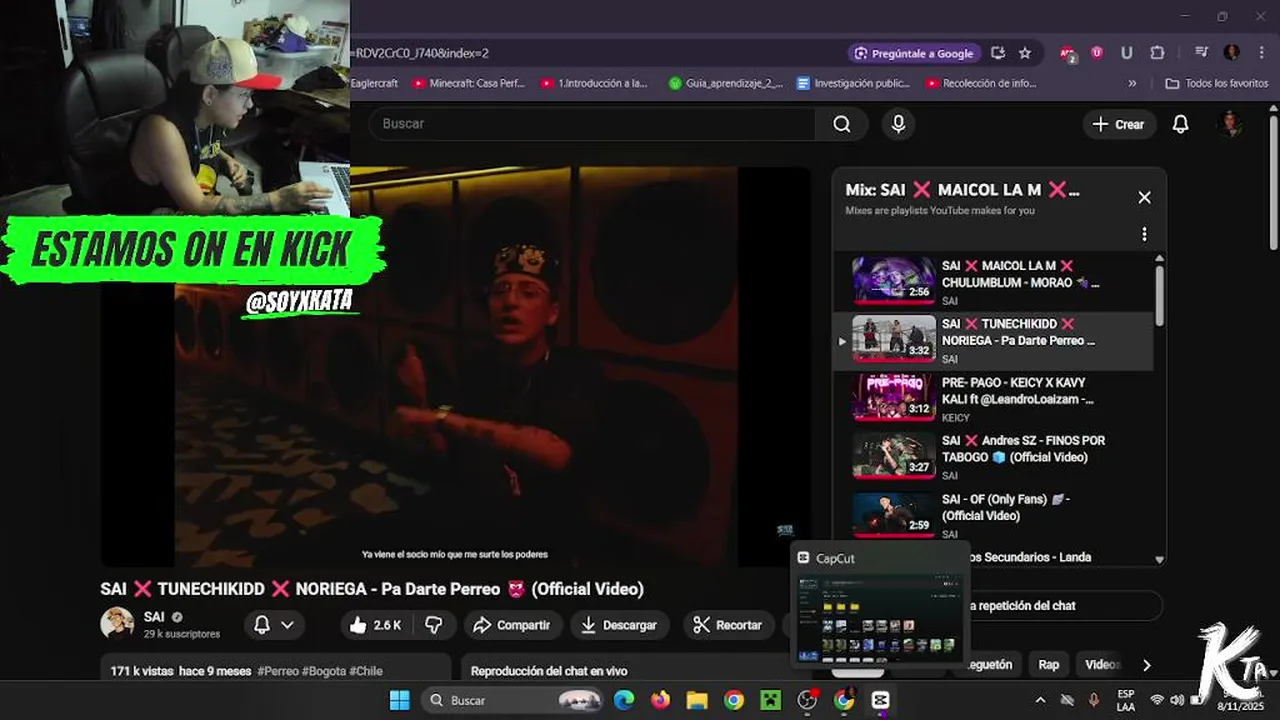Screen dimensions: 1280x720
Task: Click the 171 k vistas description box
Action: pyautogui.click(x=276, y=668)
